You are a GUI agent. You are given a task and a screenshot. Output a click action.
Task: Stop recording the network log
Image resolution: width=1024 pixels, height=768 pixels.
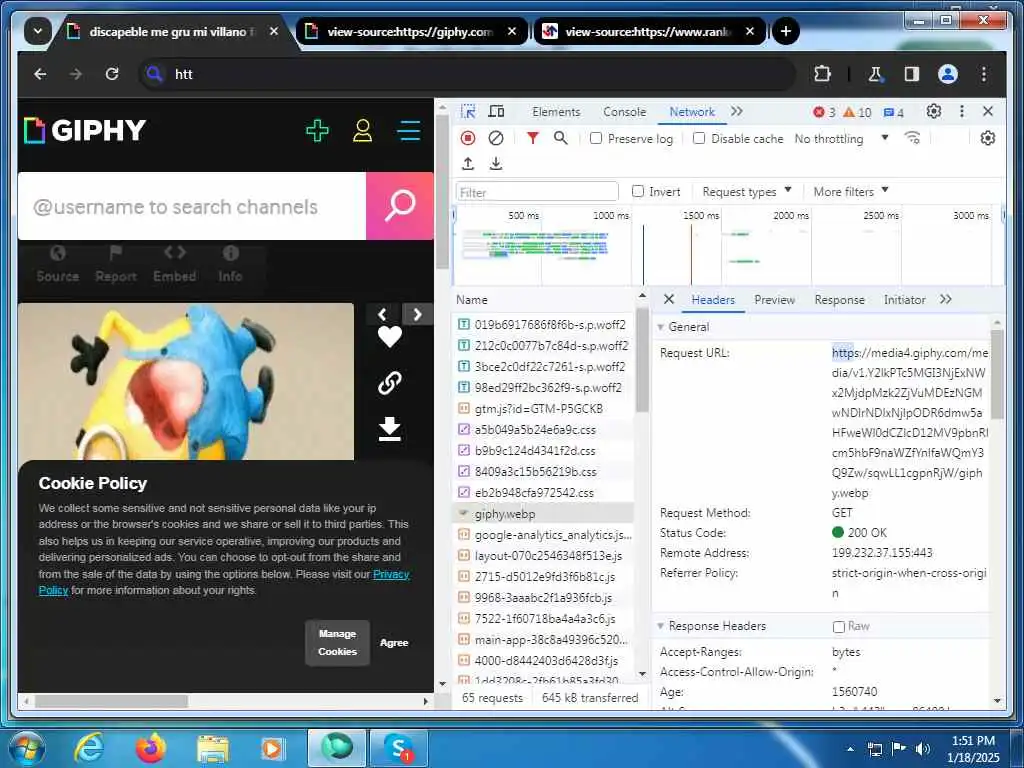[x=468, y=138]
